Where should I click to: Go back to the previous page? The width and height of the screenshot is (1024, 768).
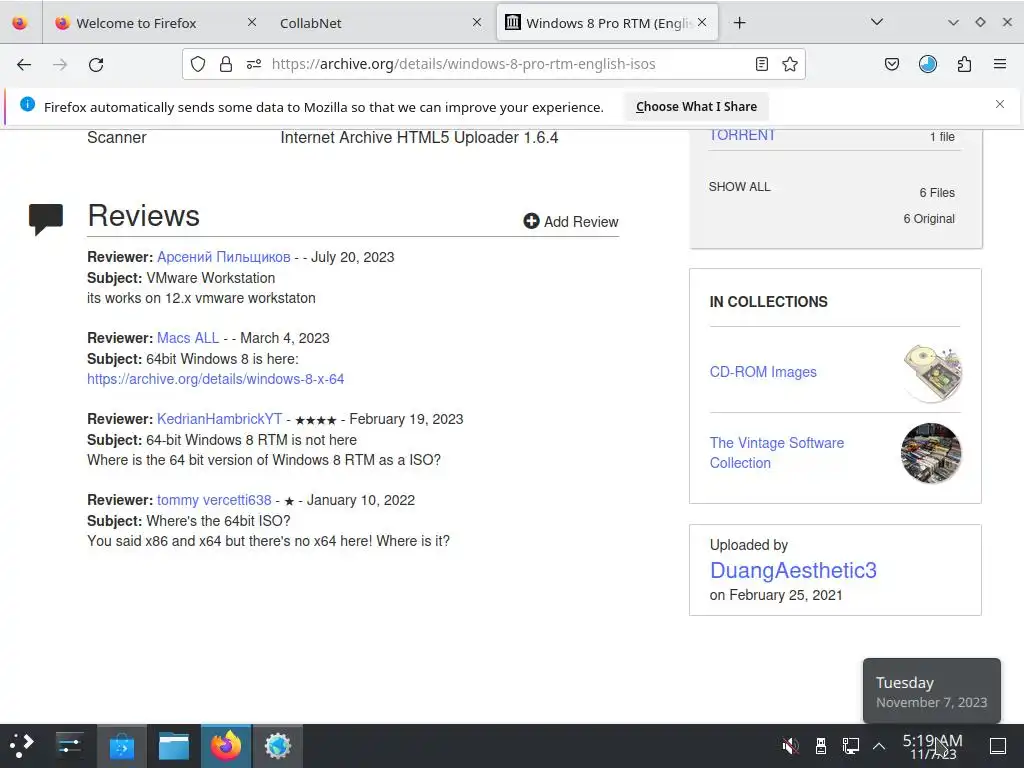[24, 64]
